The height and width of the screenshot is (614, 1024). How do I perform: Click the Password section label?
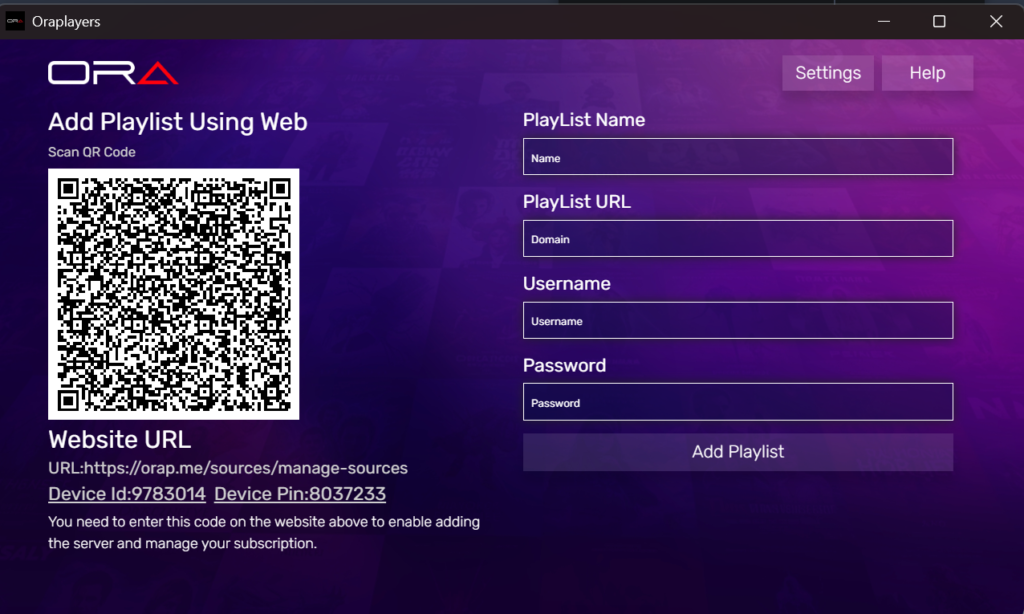(564, 365)
